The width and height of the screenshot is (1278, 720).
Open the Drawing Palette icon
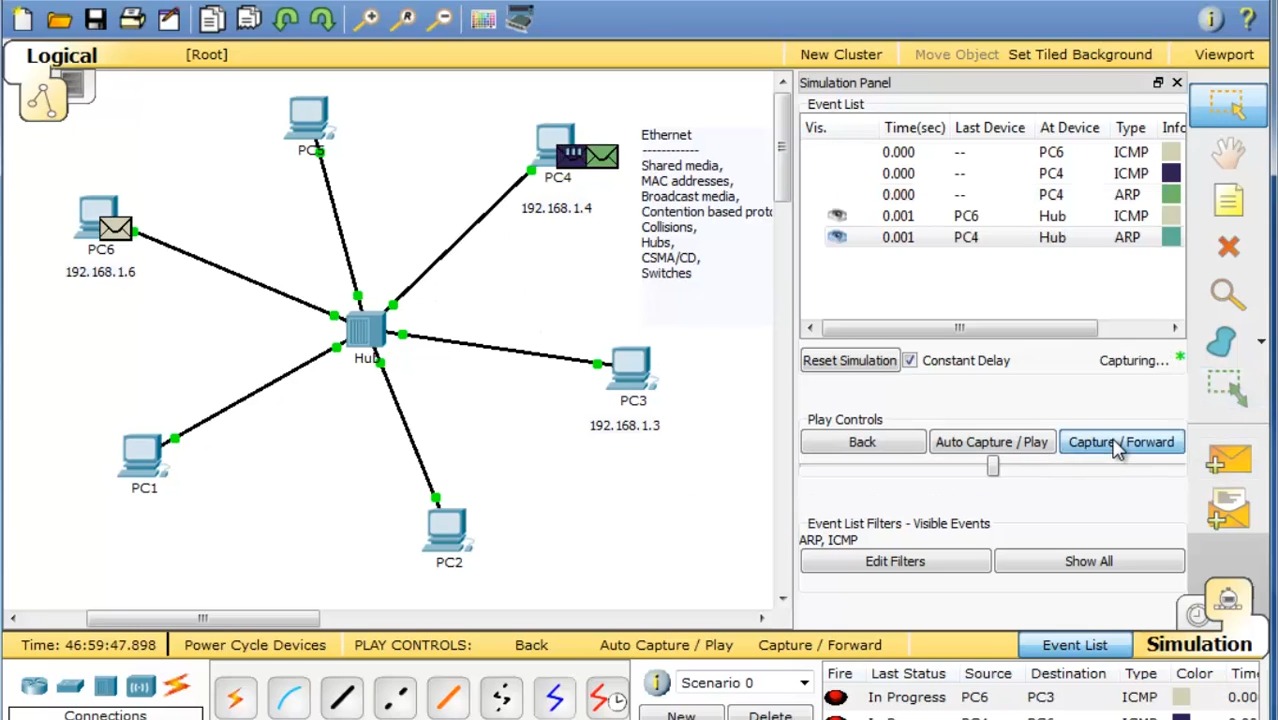click(x=483, y=19)
